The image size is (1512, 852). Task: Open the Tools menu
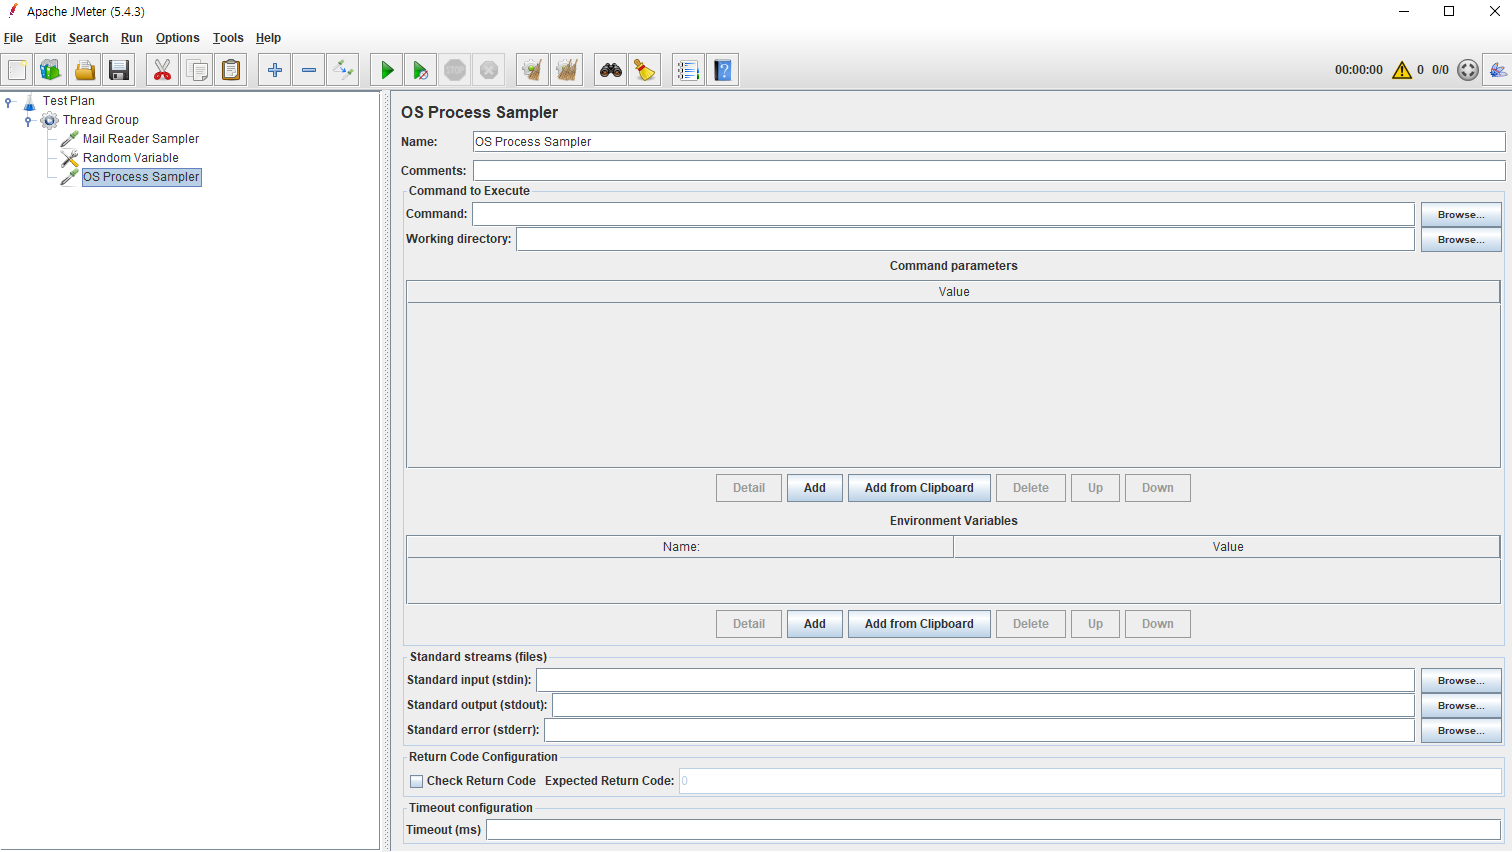point(228,38)
